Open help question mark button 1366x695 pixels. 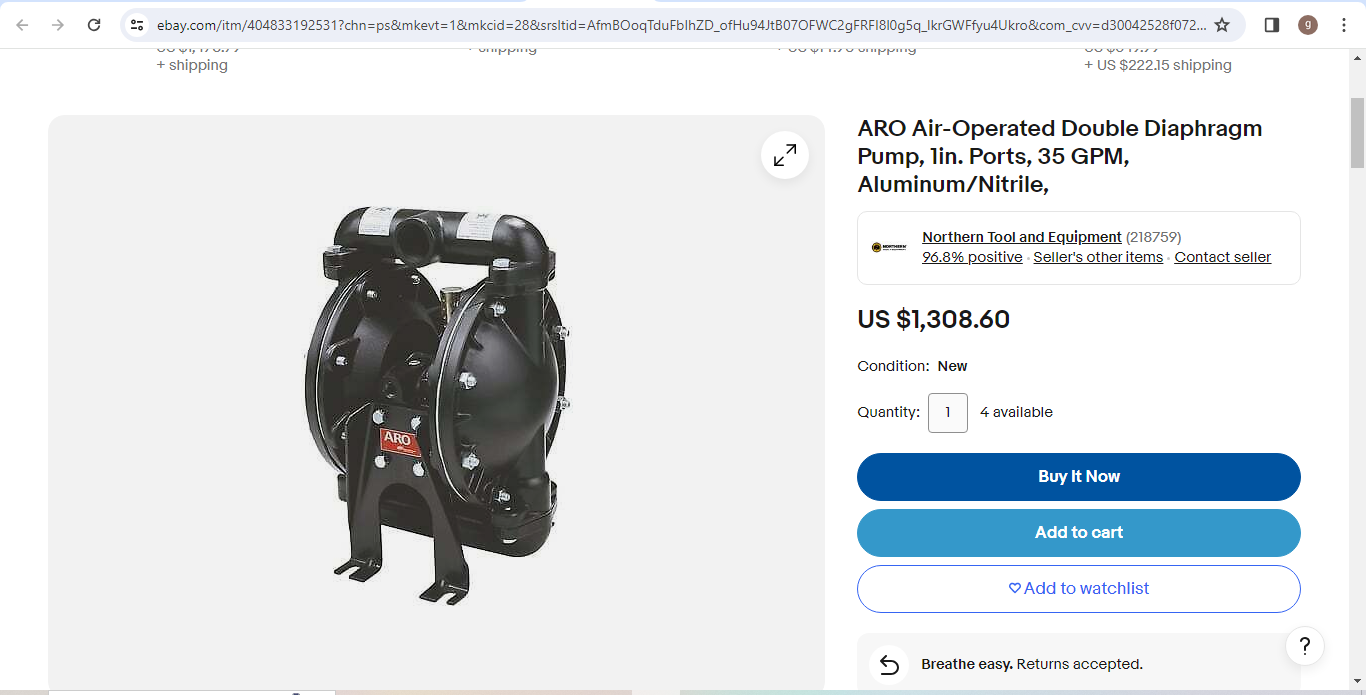1305,646
